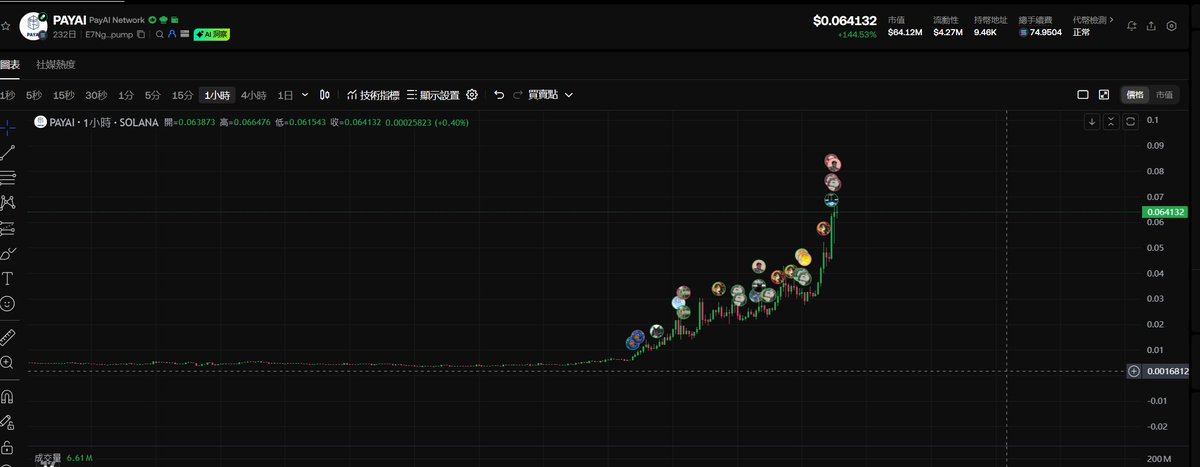
Task: Select the forecast/position measuring tool
Action: coord(7,227)
